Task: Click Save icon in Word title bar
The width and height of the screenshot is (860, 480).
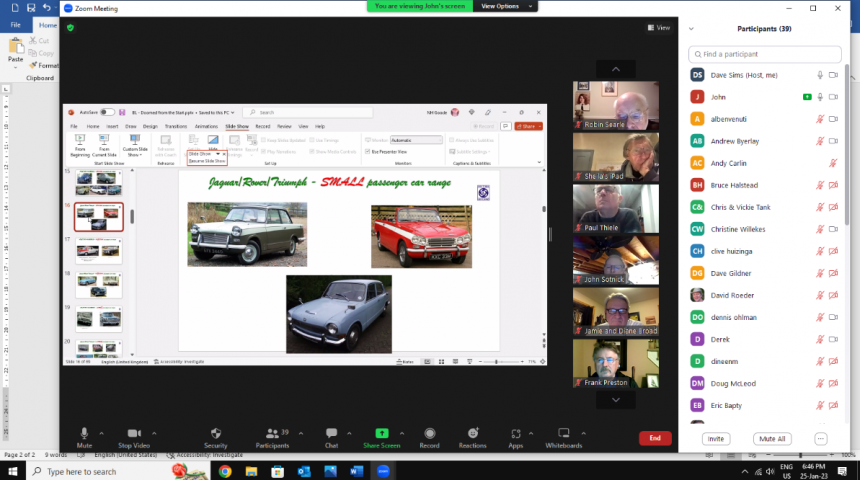Action: 31,8
